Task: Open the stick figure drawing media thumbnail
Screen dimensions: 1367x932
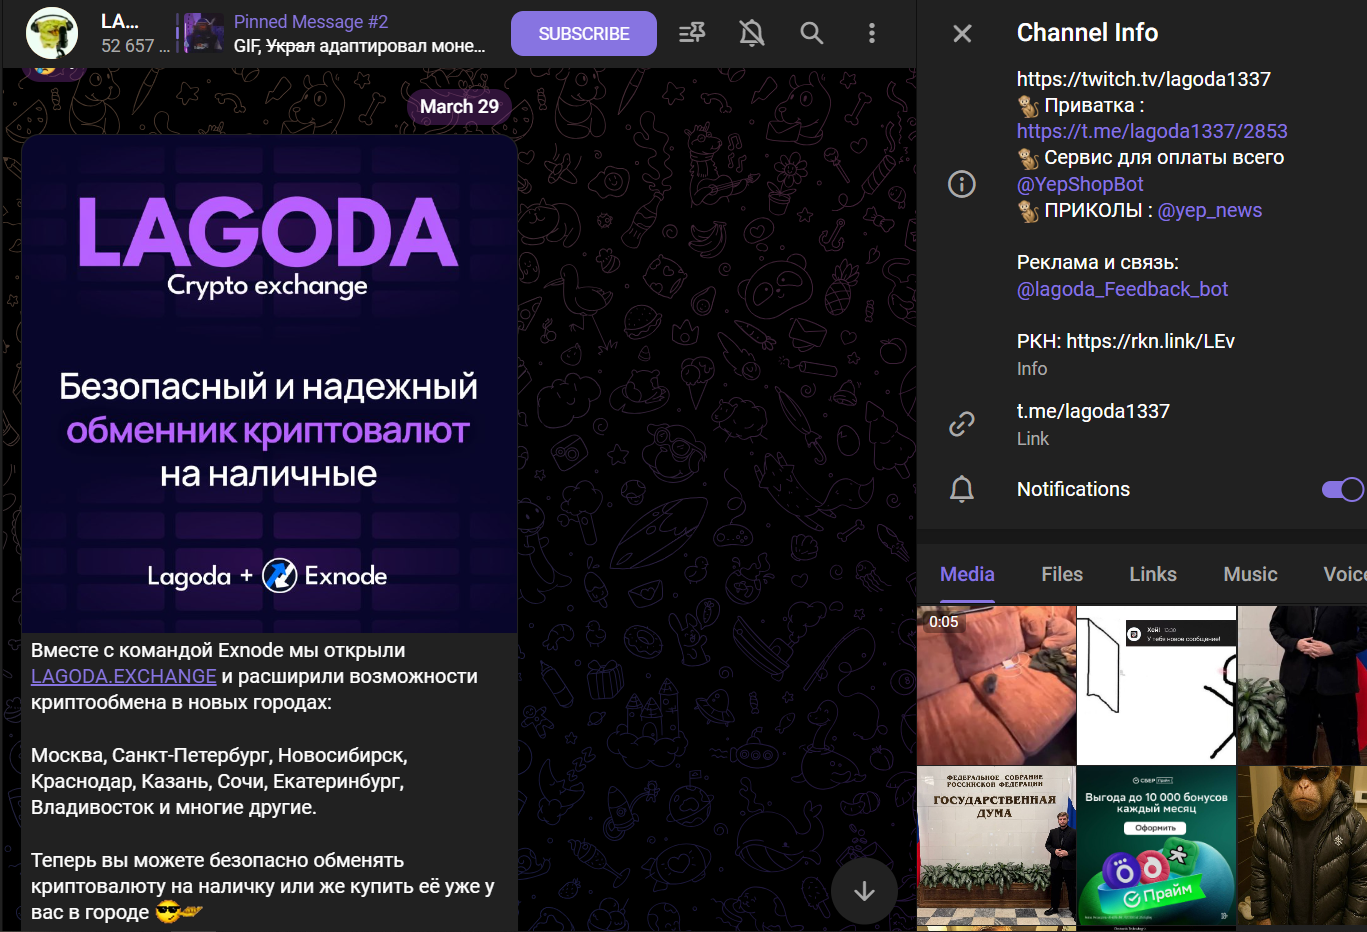Action: pyautogui.click(x=1156, y=685)
